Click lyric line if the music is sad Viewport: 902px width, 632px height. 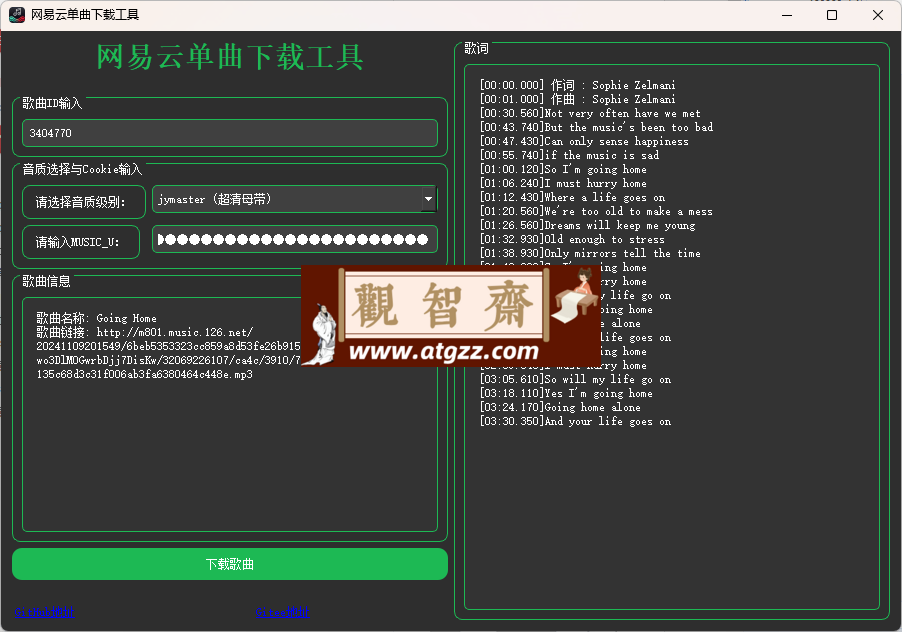(570, 155)
